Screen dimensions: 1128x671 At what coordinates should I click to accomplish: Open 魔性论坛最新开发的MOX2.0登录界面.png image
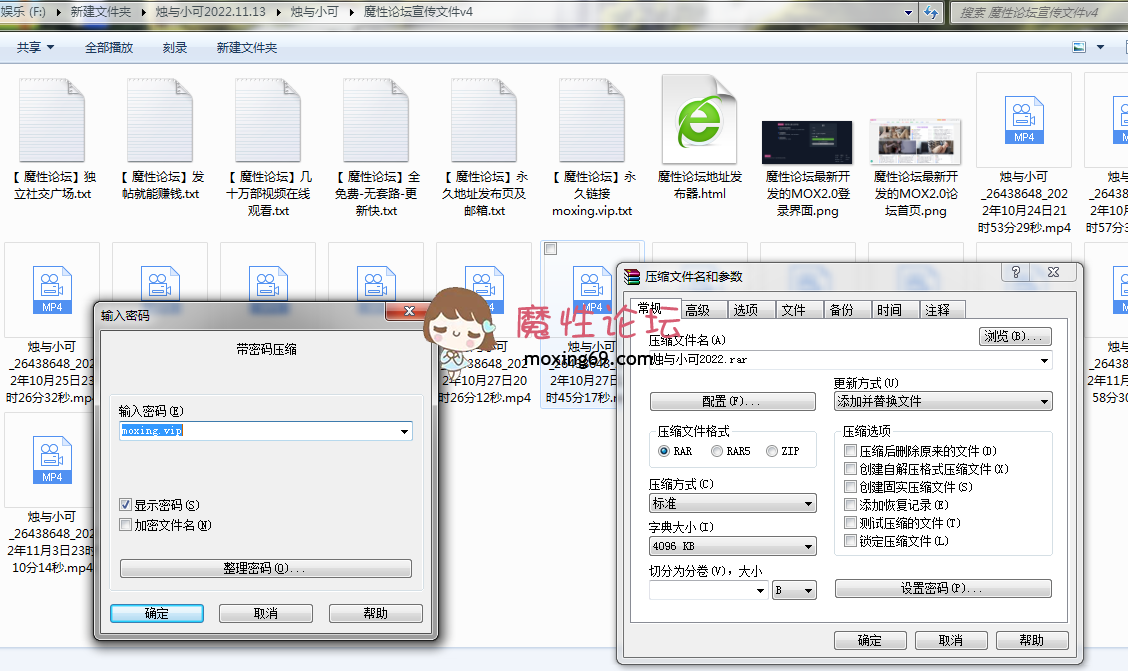pyautogui.click(x=807, y=140)
